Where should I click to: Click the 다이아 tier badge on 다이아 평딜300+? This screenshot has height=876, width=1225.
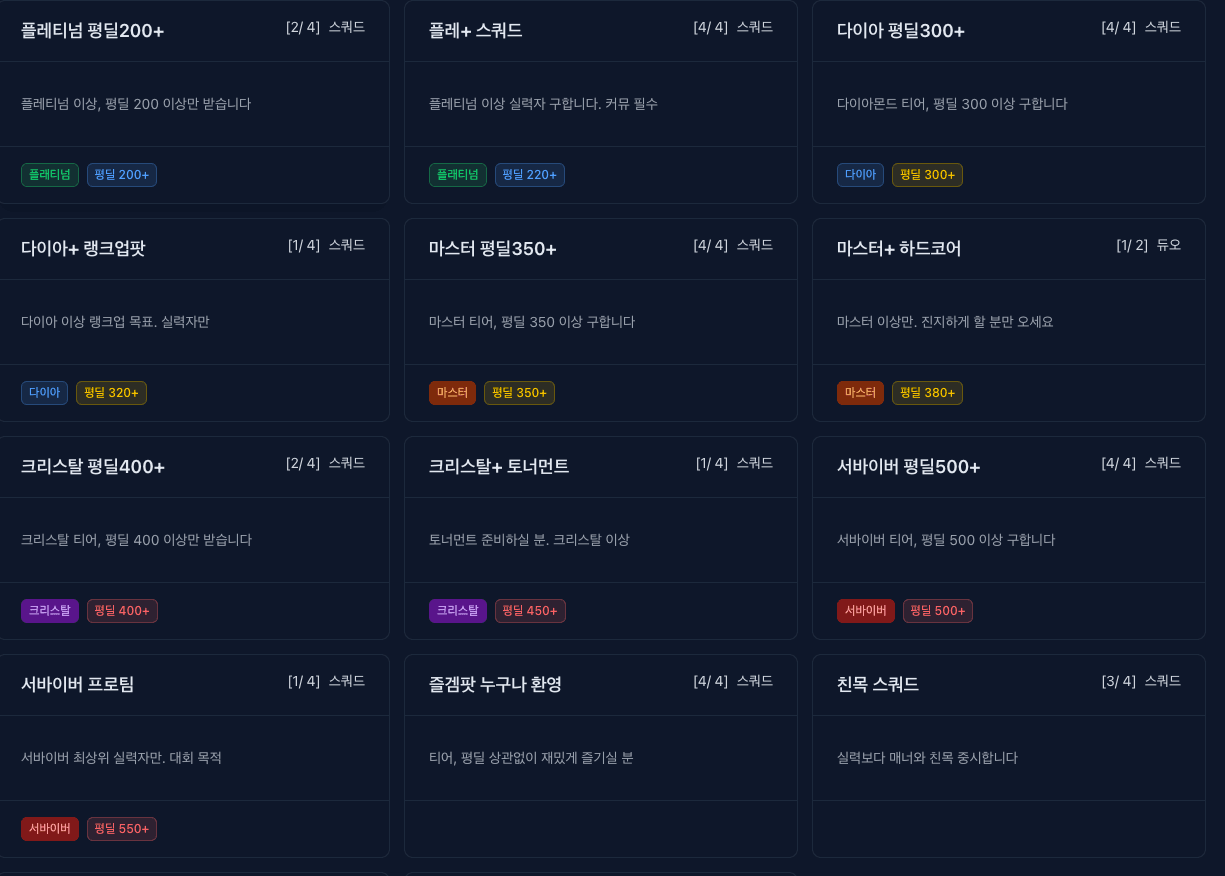click(860, 174)
